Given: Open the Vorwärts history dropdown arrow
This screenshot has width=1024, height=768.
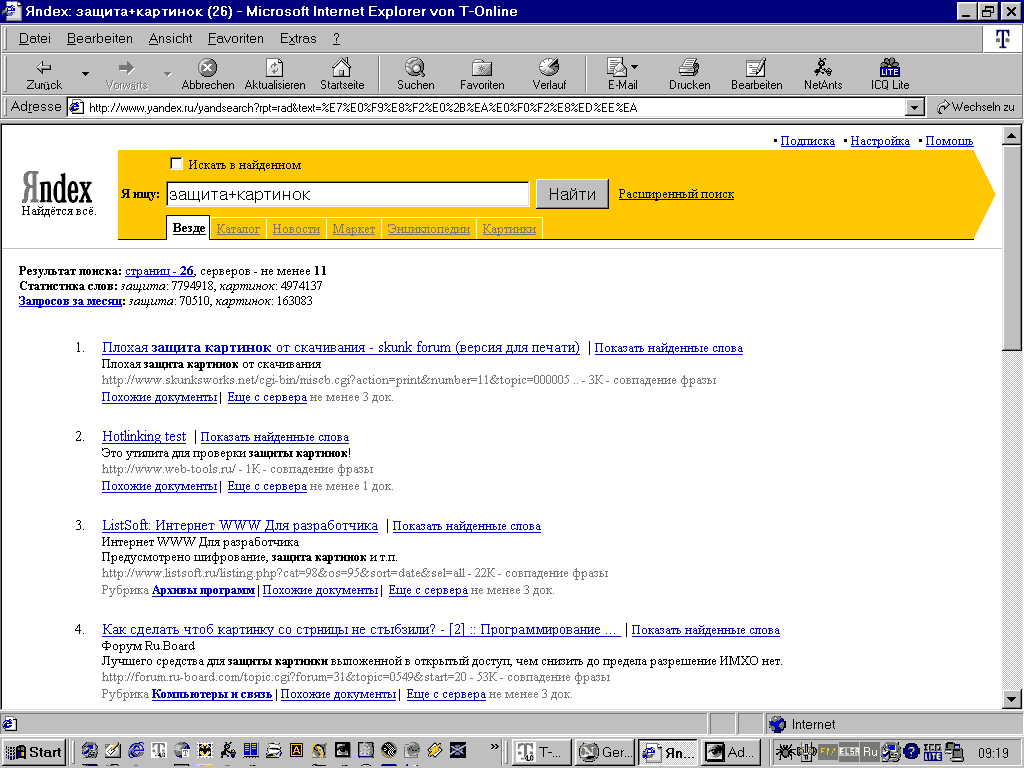Looking at the screenshot, I should coord(167,74).
